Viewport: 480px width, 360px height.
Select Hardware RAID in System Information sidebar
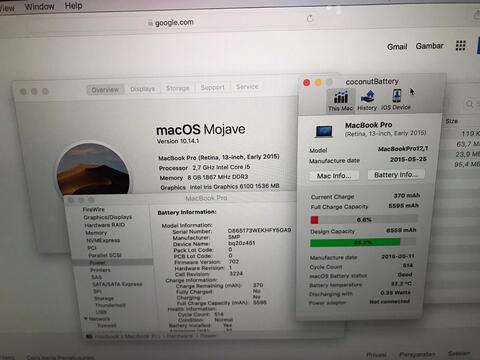pos(105,225)
